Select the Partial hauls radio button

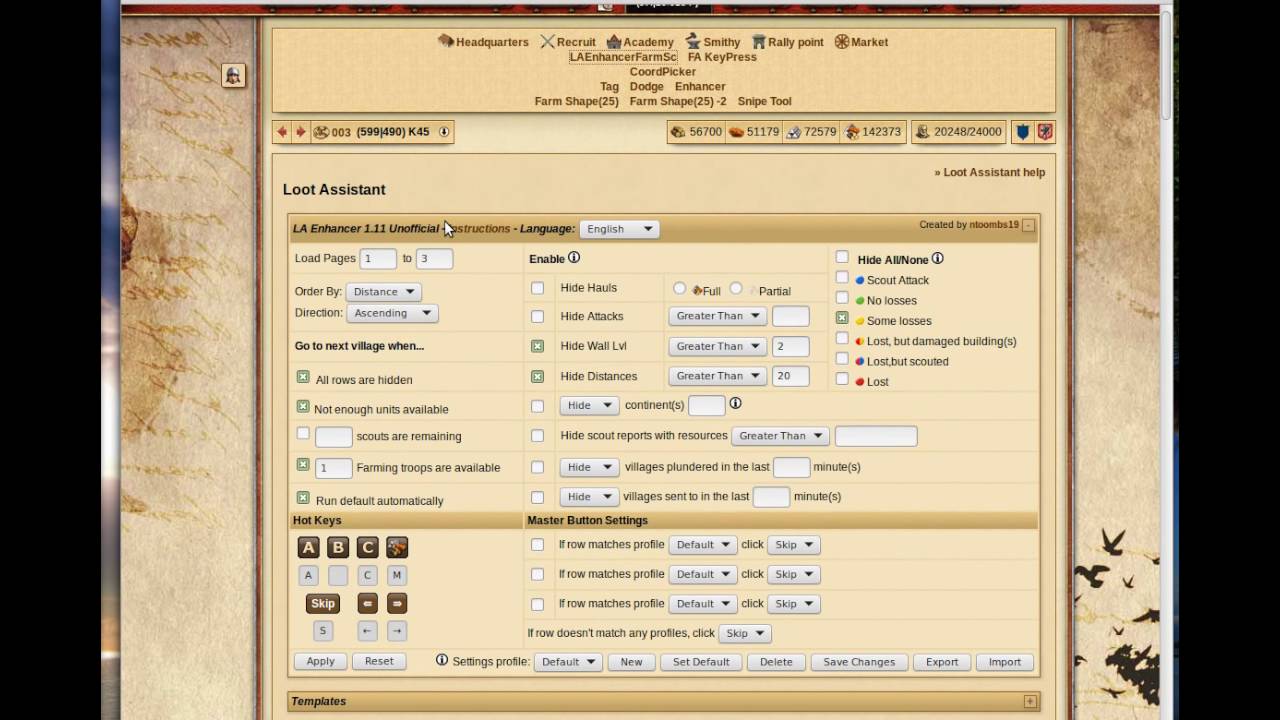click(736, 288)
